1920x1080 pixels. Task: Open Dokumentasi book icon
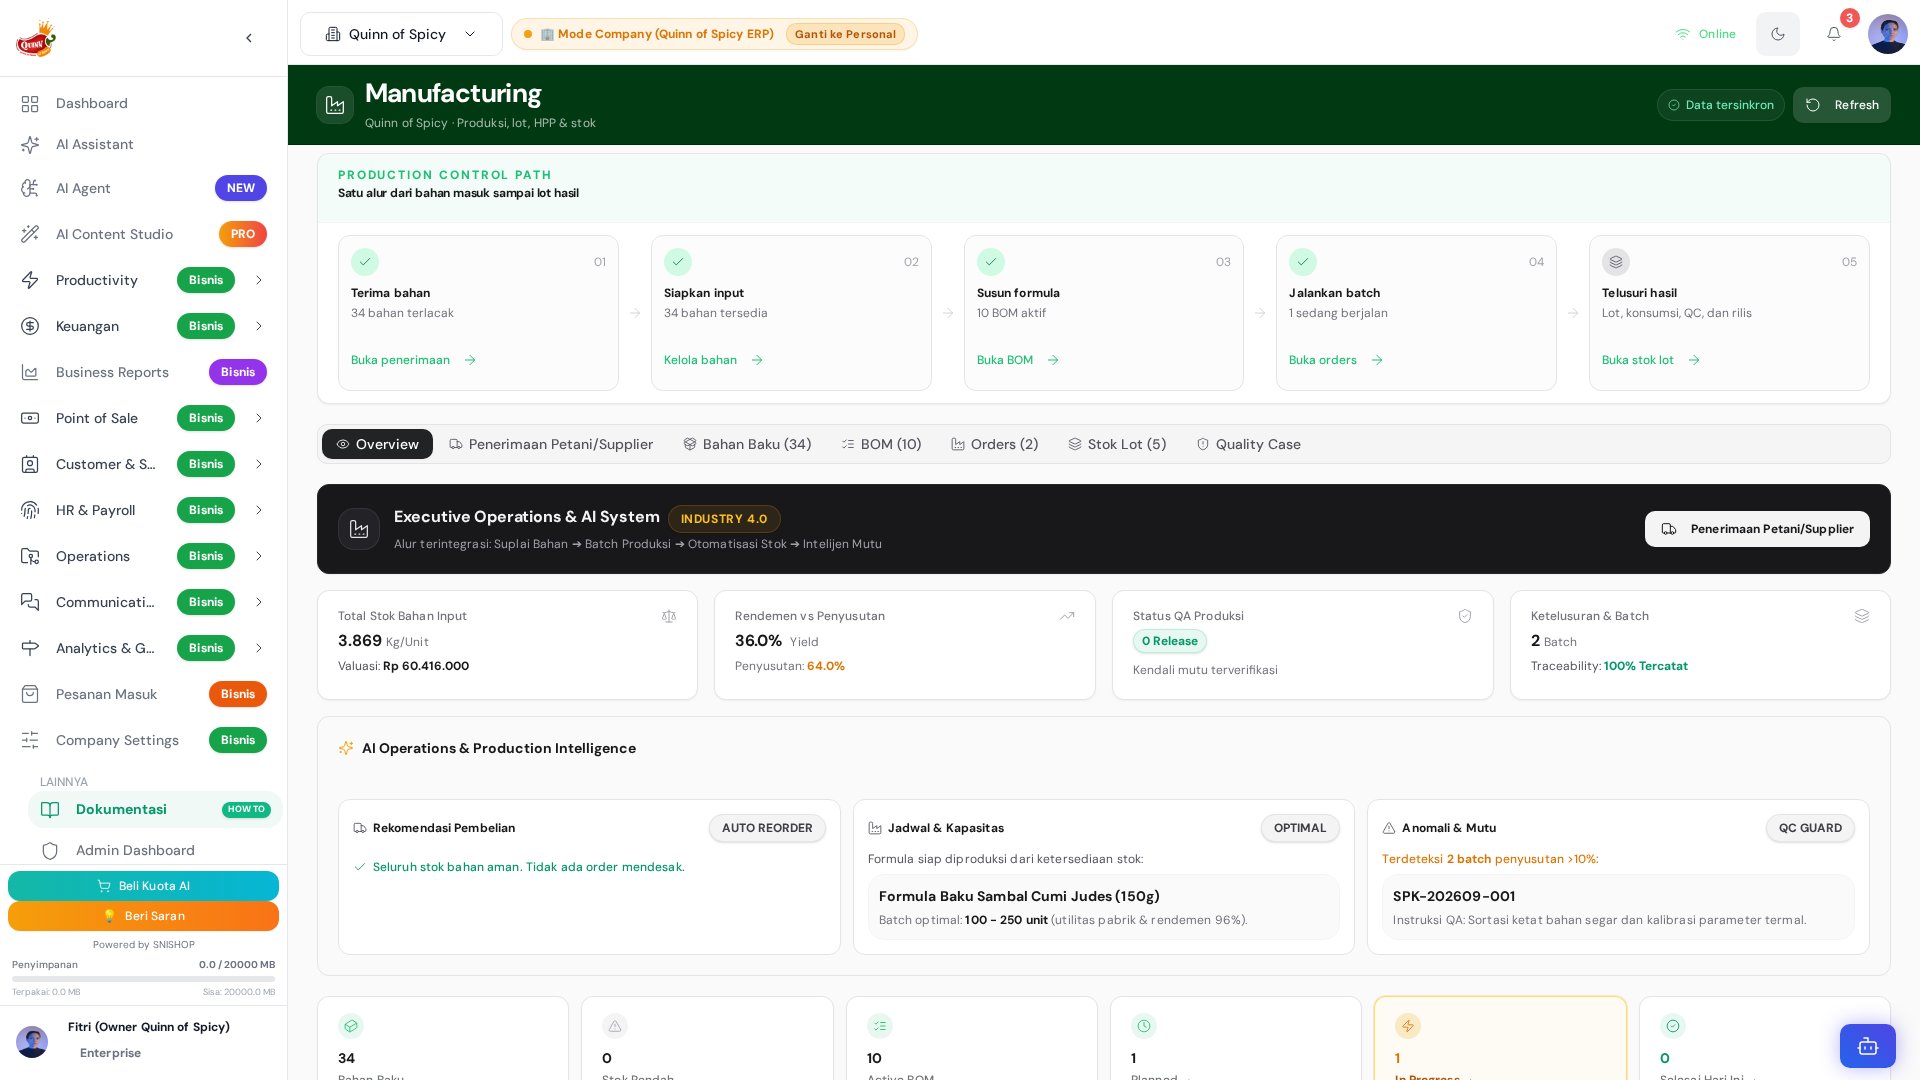click(50, 809)
